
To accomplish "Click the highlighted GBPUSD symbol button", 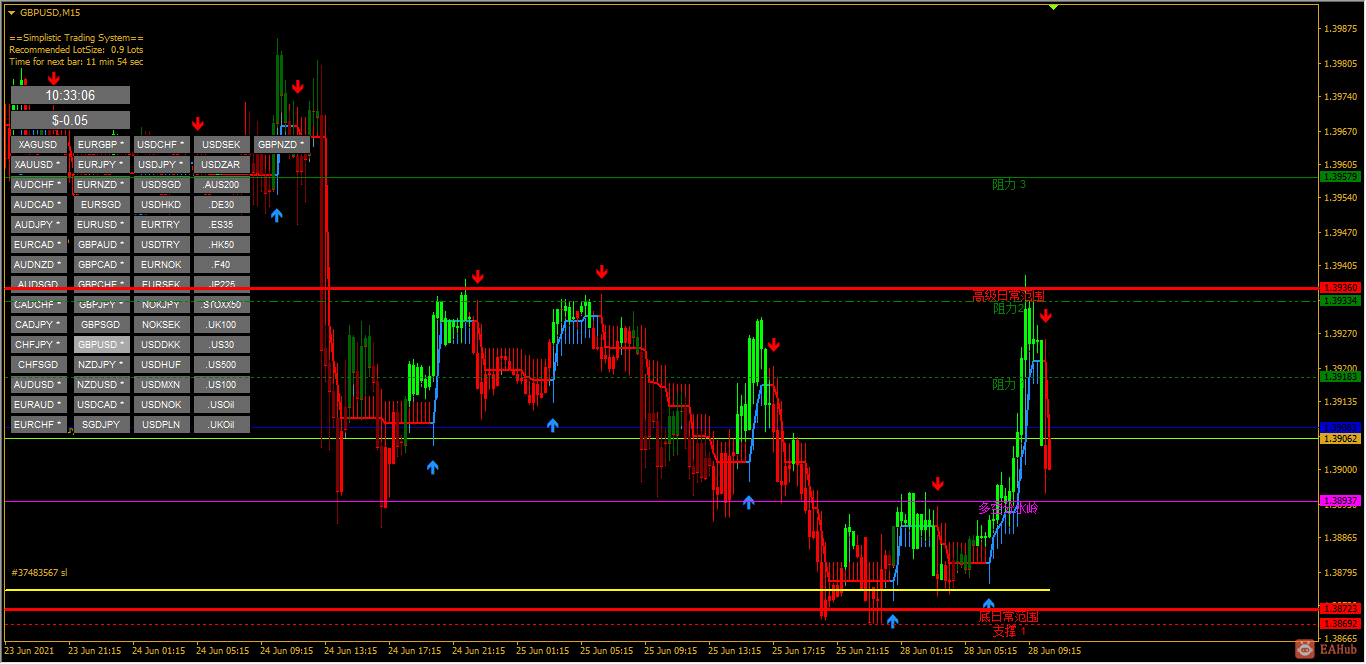I will pyautogui.click(x=101, y=345).
